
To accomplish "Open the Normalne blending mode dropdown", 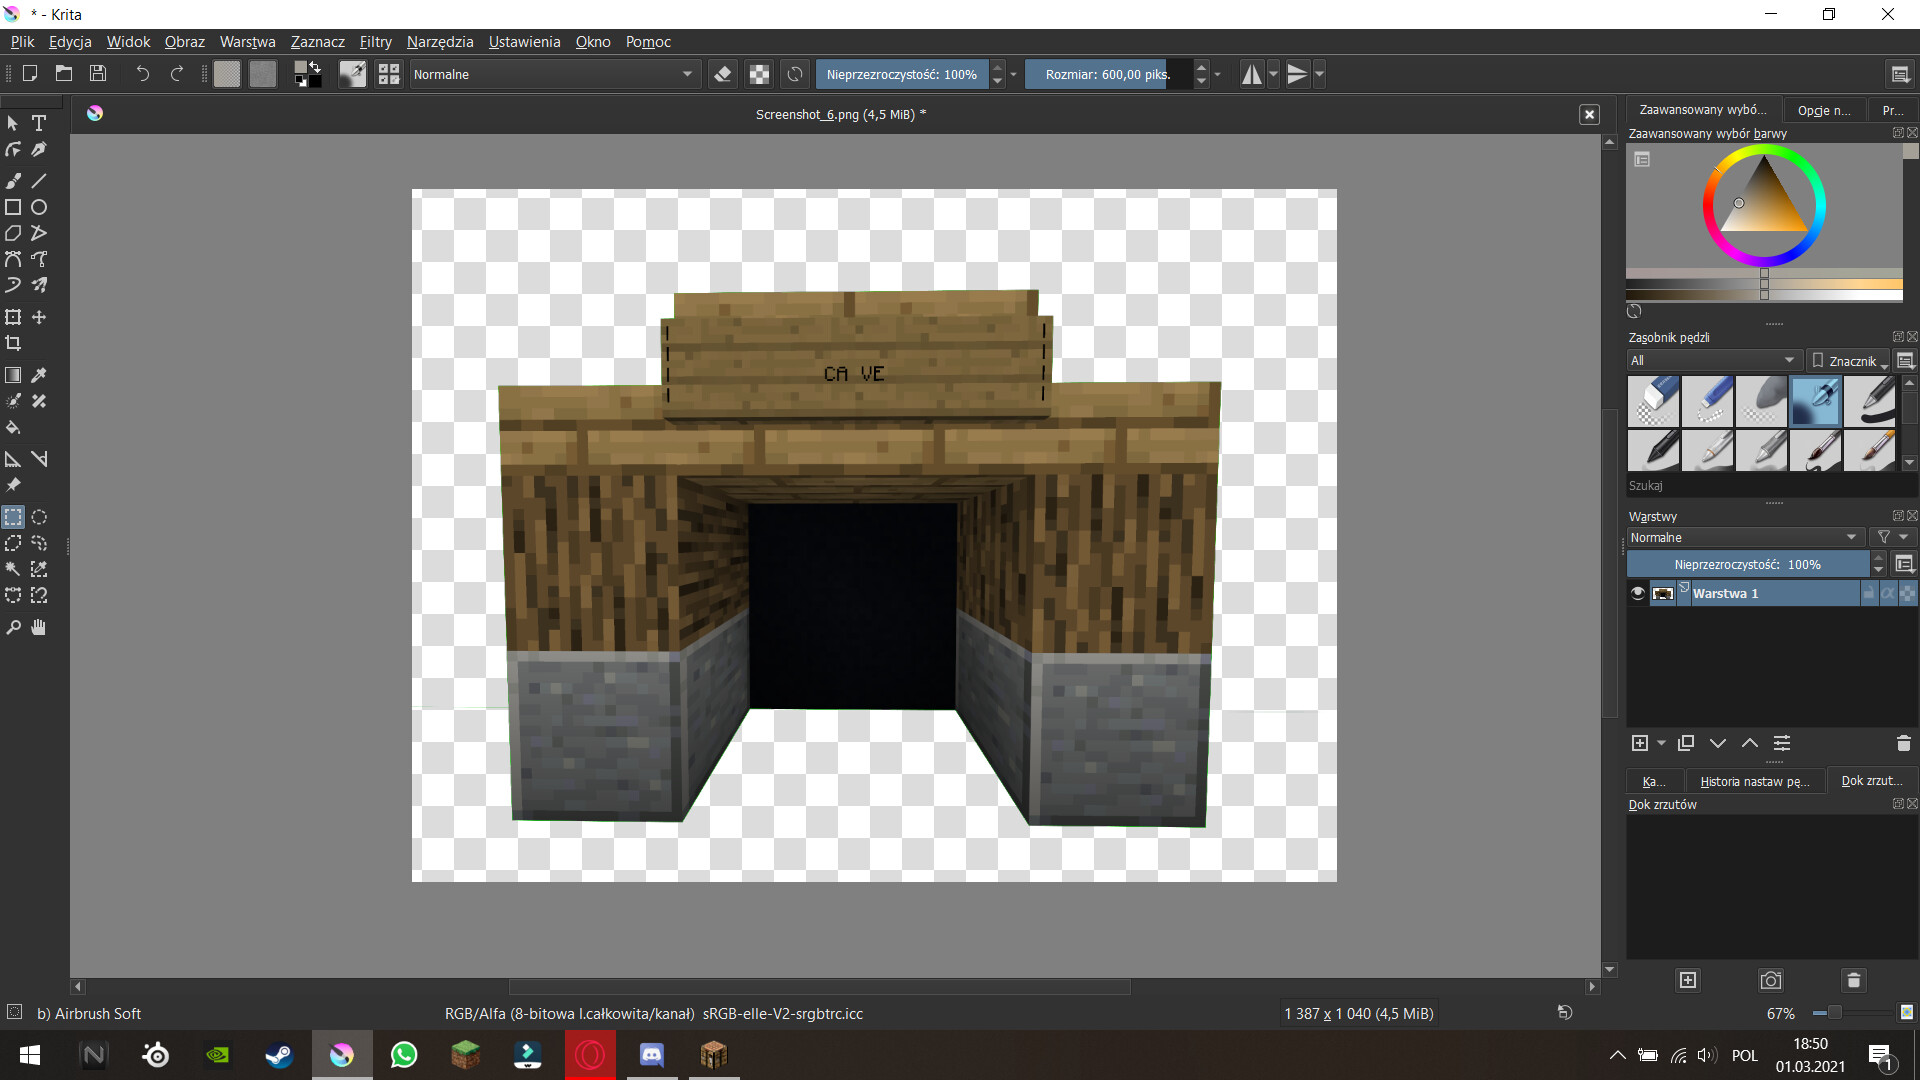I will tap(554, 73).
